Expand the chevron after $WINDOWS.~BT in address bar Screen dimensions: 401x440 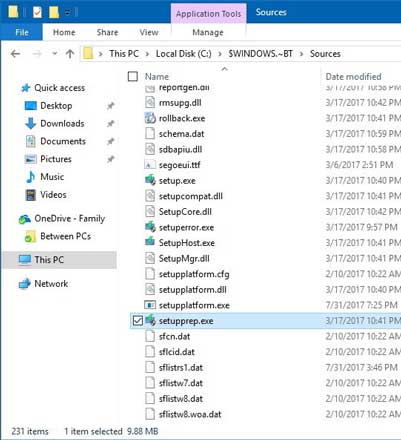tap(301, 54)
